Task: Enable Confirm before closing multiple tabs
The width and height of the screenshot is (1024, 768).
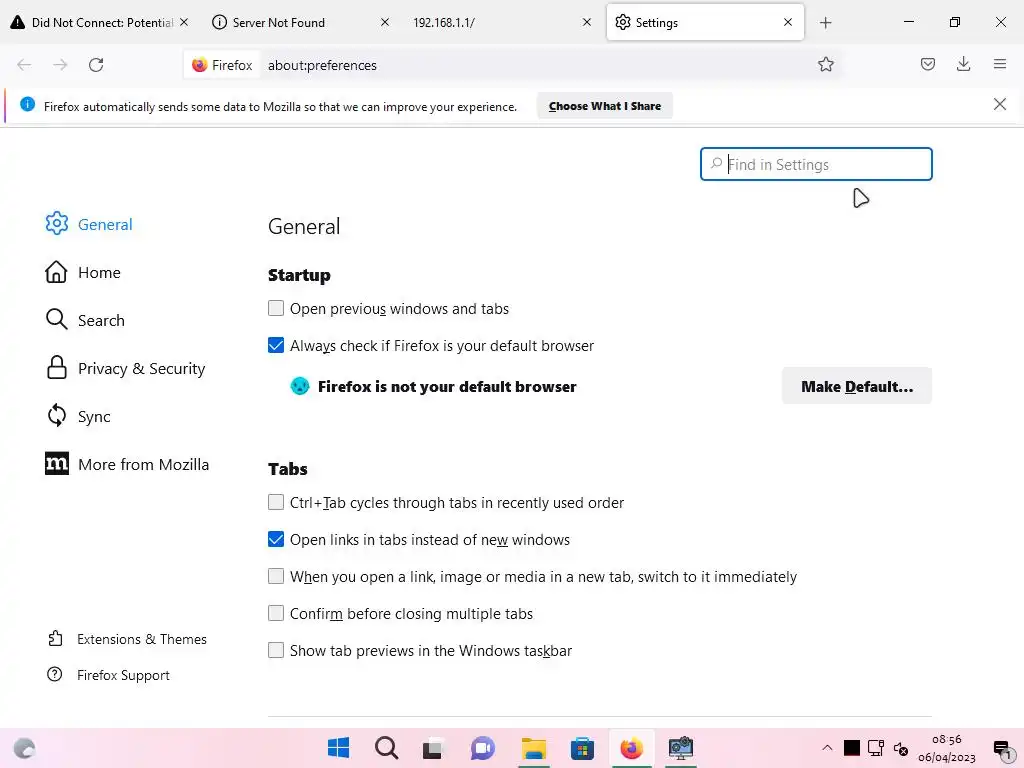Action: coord(276,613)
